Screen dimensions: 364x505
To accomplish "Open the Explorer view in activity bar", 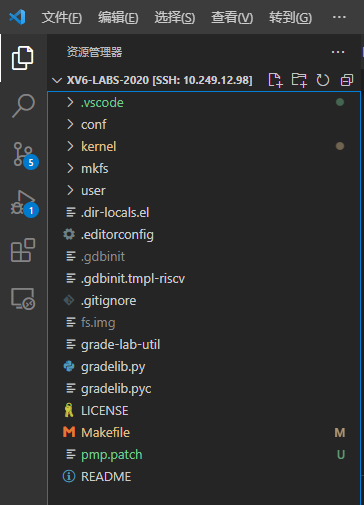I will coord(23,58).
